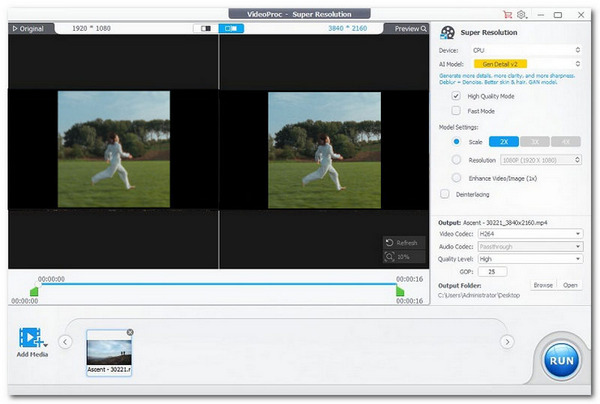Select the Resolution radio button
Image resolution: width=600 pixels, height=404 pixels.
456,160
